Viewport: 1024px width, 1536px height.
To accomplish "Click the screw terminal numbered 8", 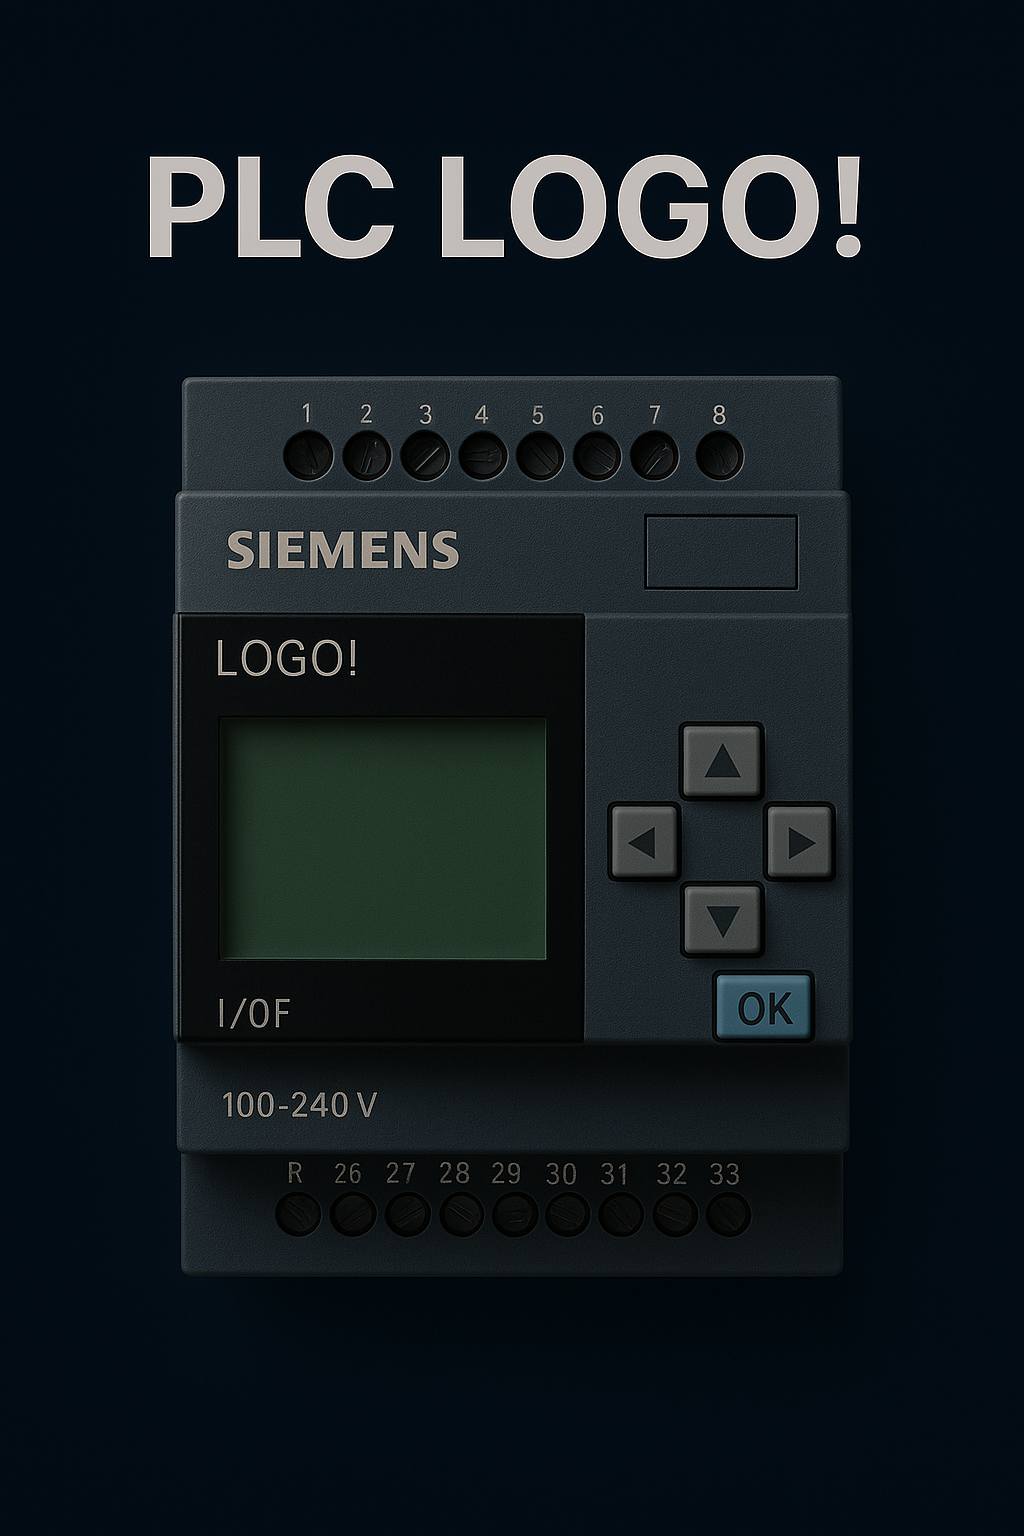I will [x=719, y=456].
